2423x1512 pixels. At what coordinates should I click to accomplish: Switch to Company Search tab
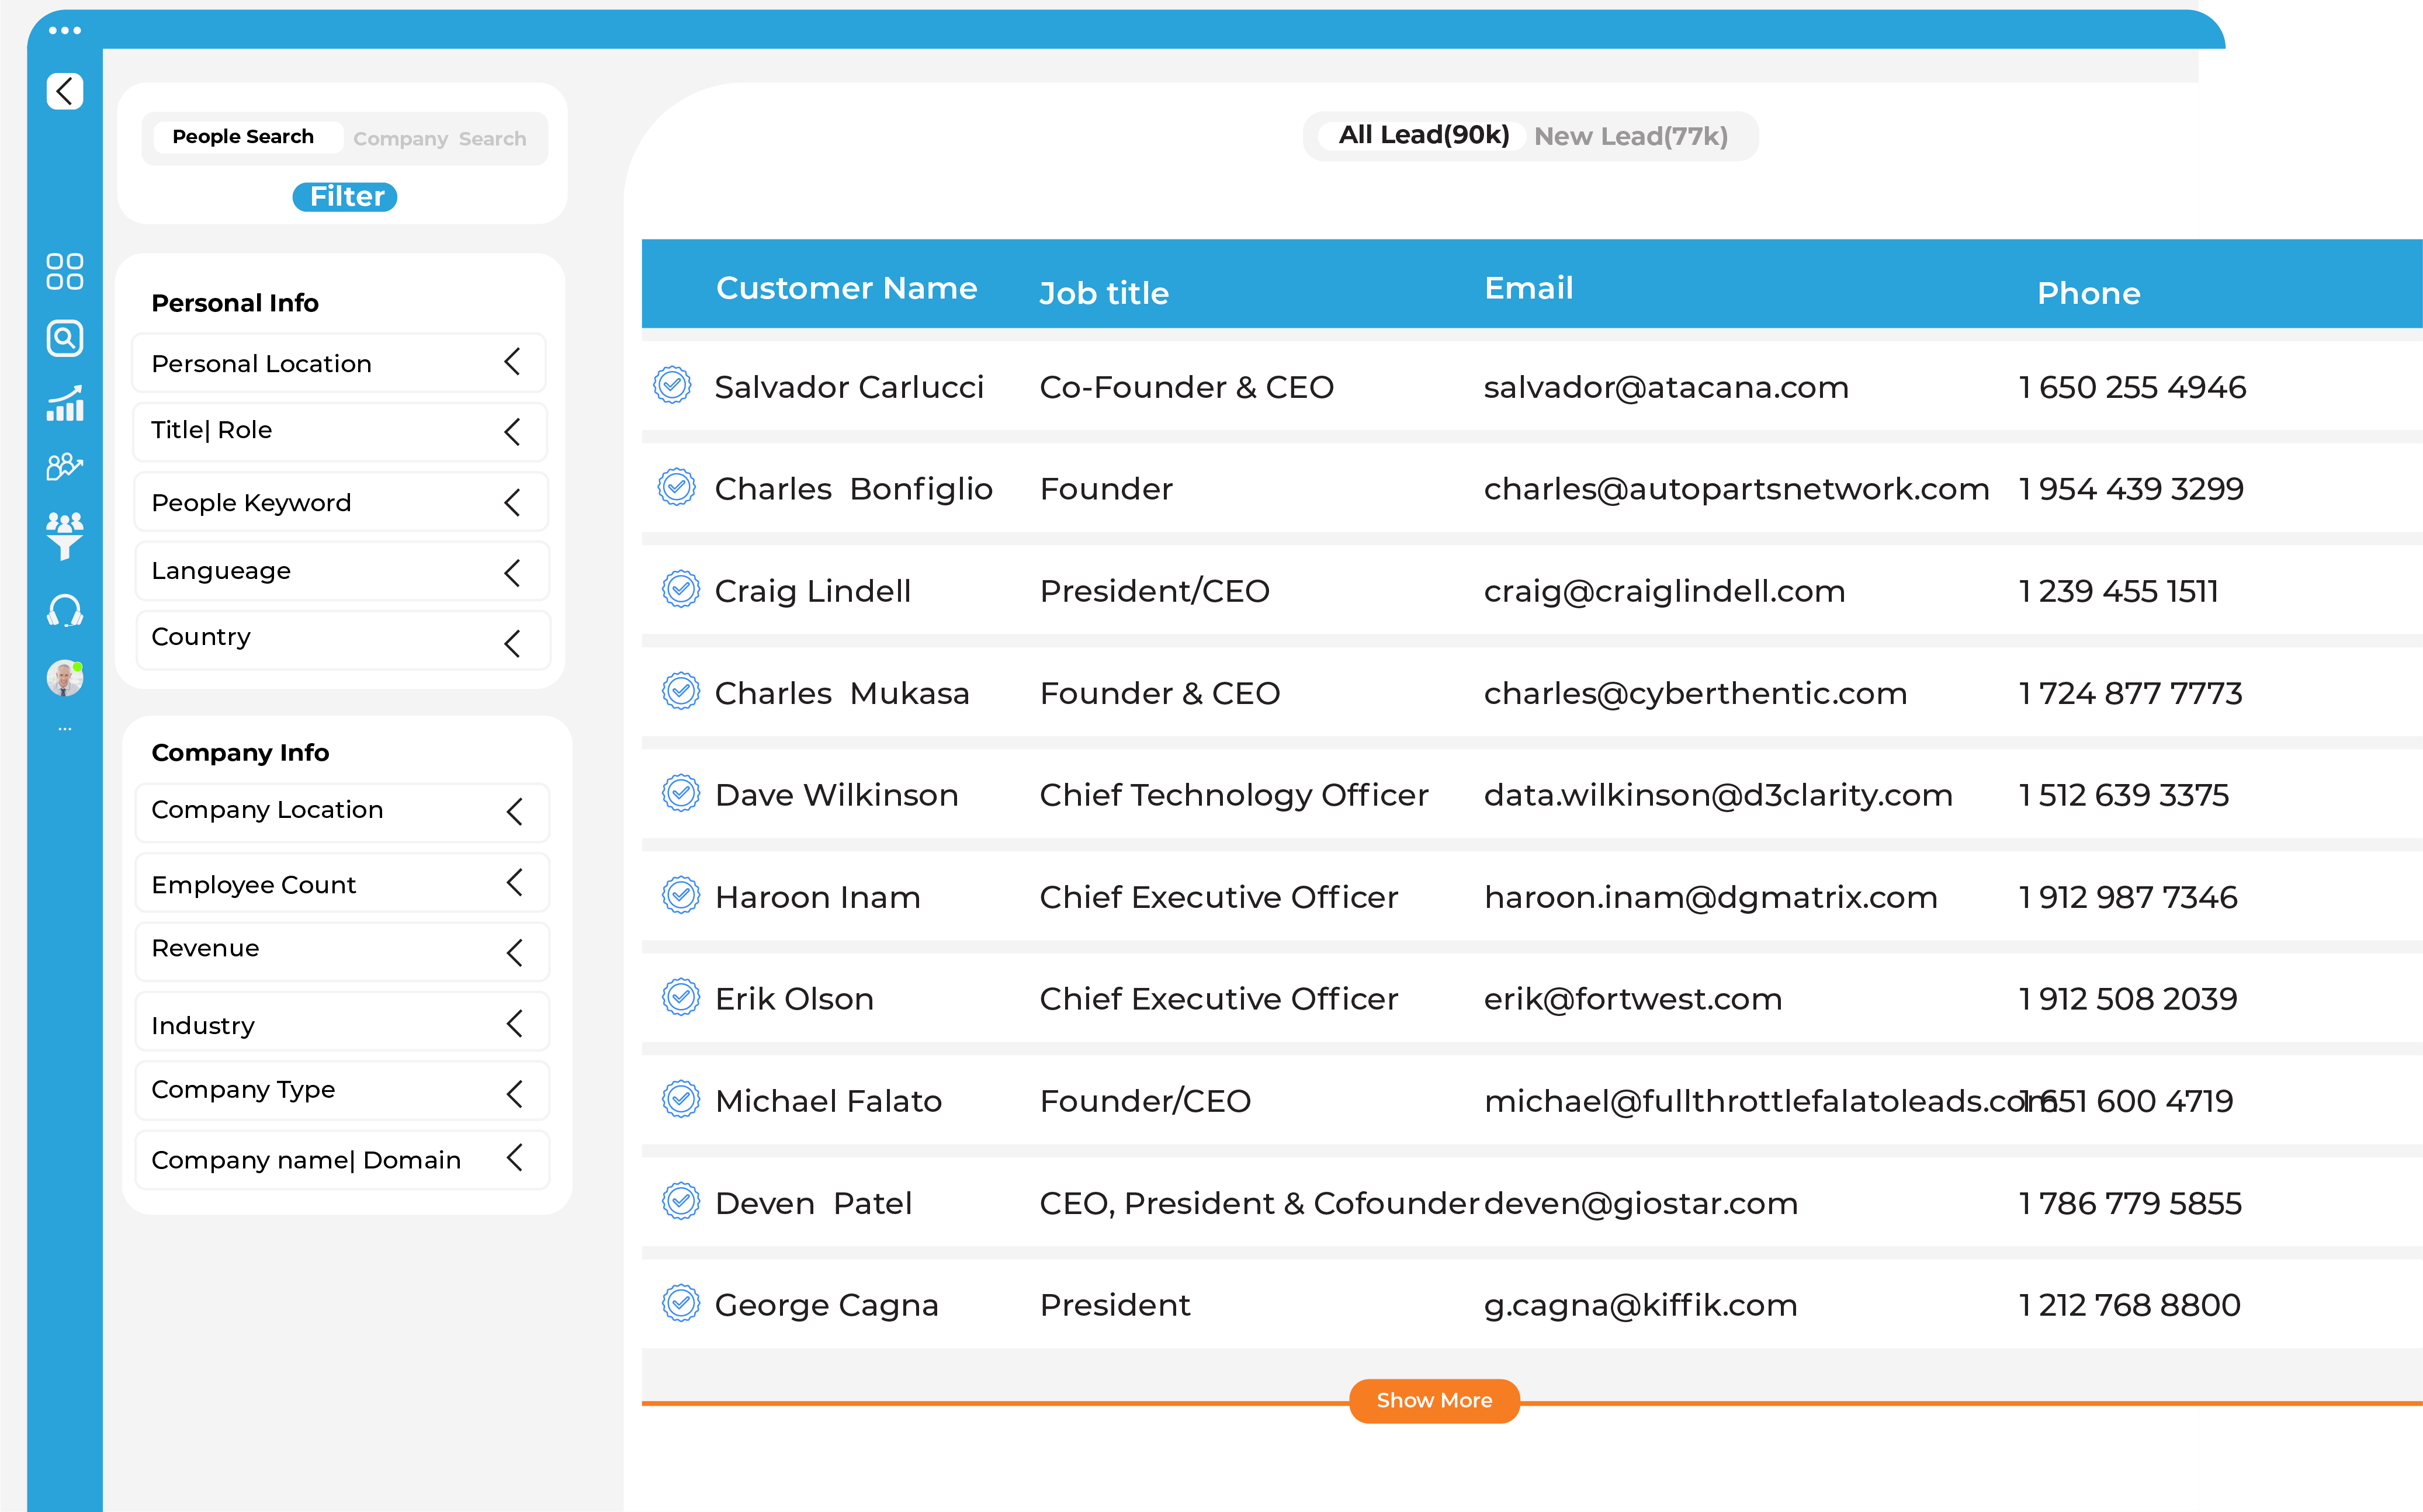point(439,138)
